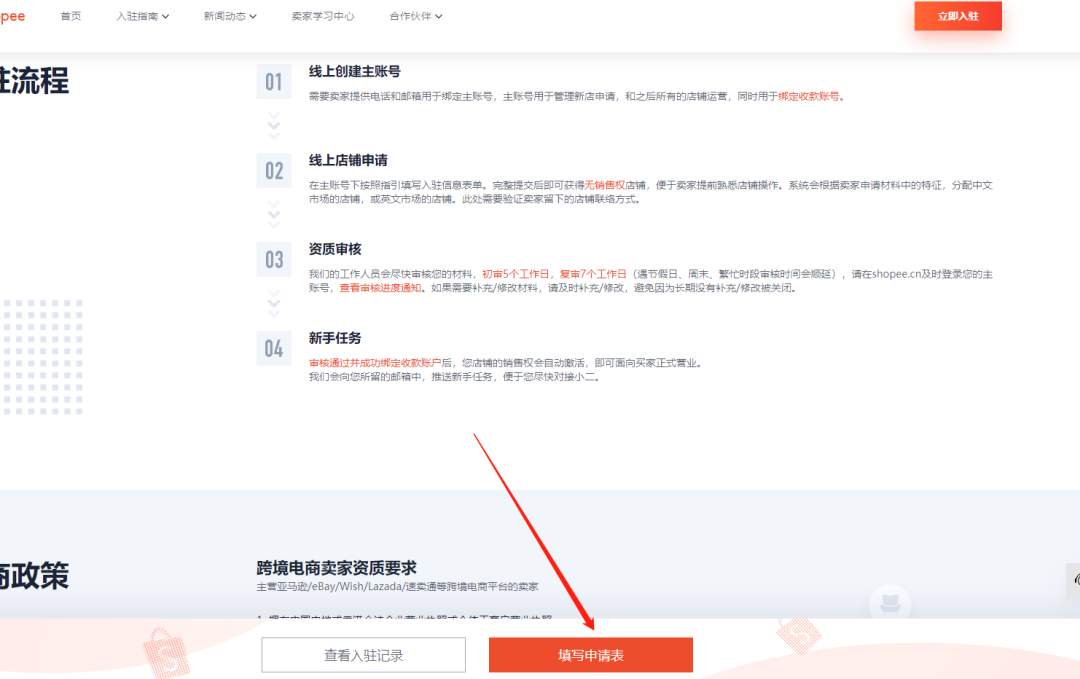Expand the 新闻动态 dropdown
1080x679 pixels.
click(229, 16)
